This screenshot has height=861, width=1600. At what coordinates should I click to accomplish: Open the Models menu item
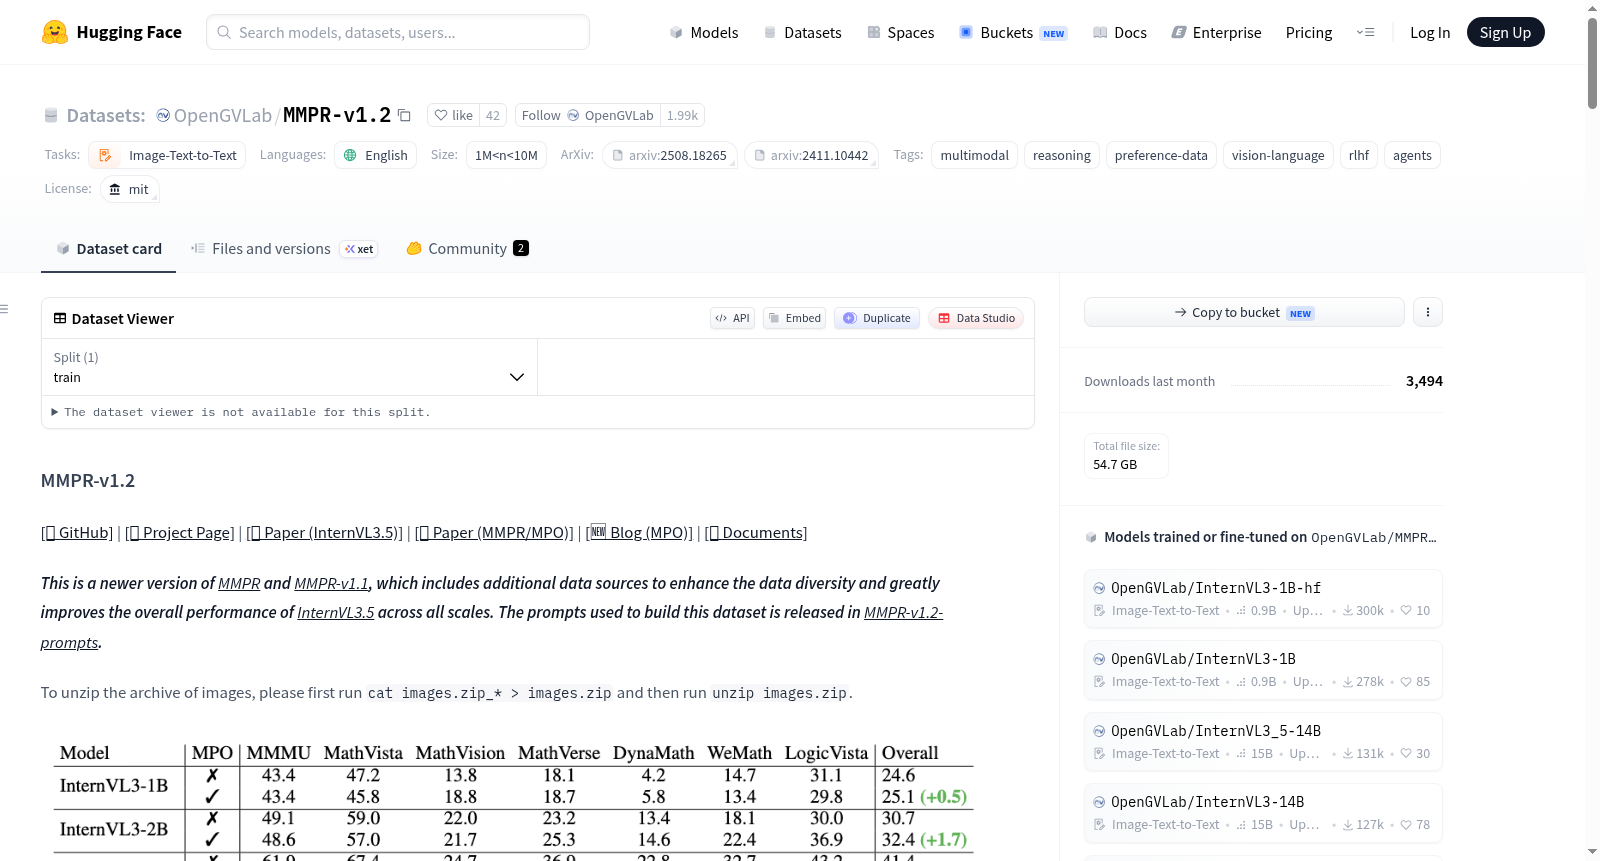(704, 32)
